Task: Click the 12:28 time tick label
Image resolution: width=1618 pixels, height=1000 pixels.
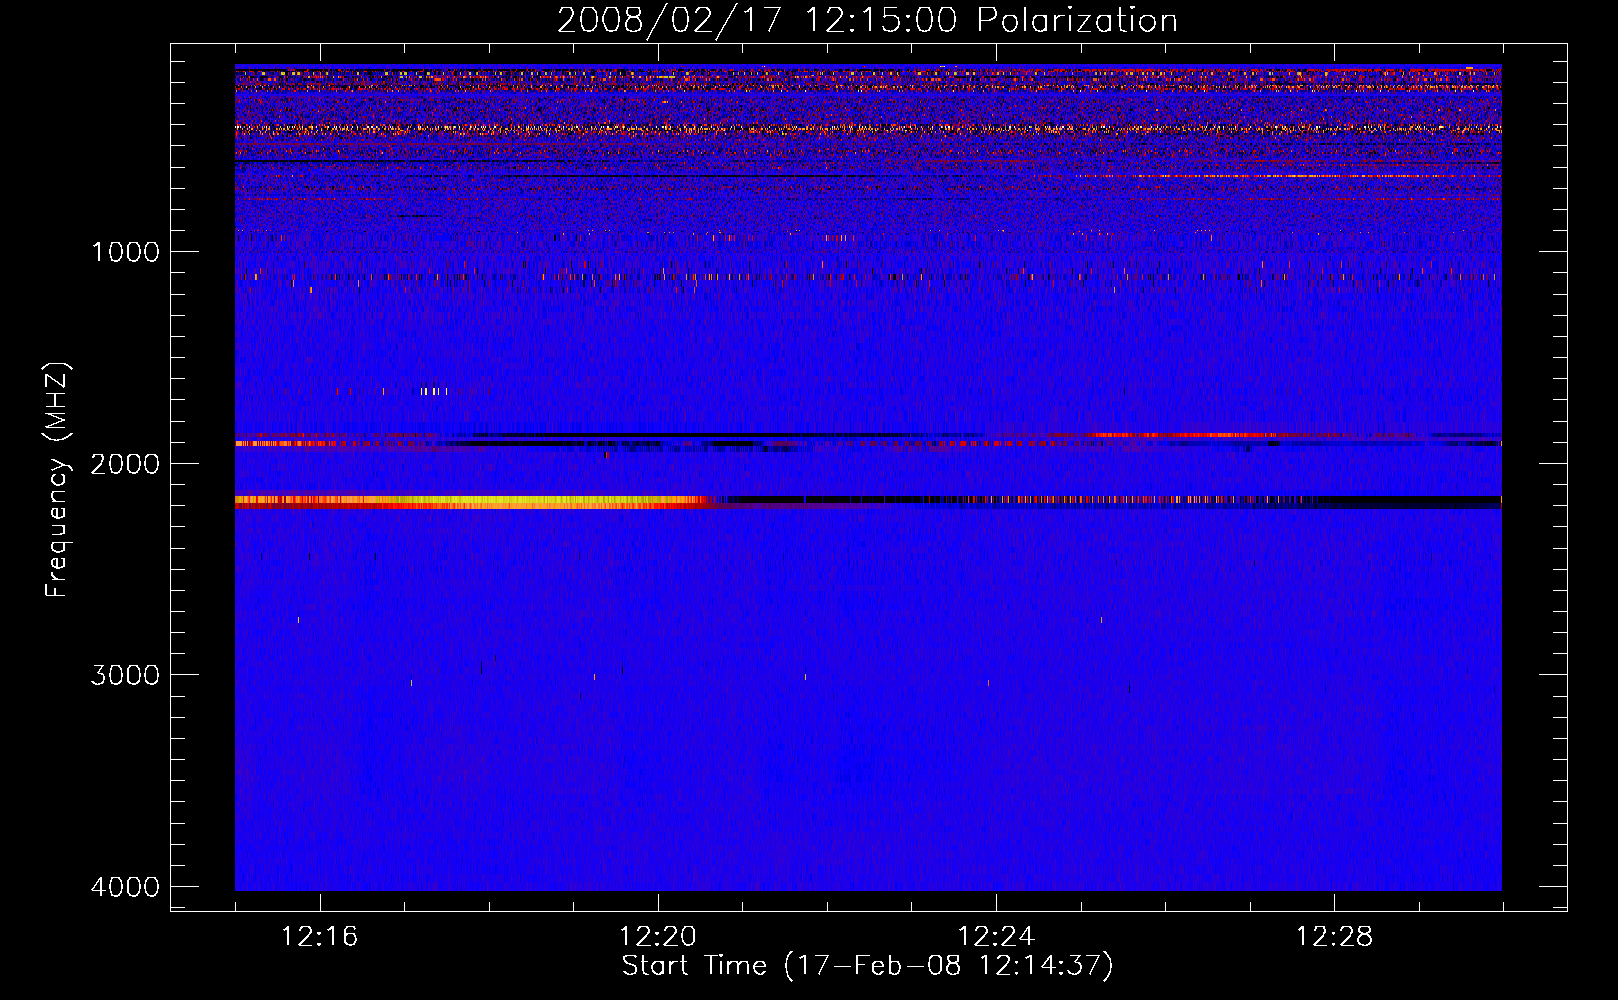Action: [x=1334, y=937]
